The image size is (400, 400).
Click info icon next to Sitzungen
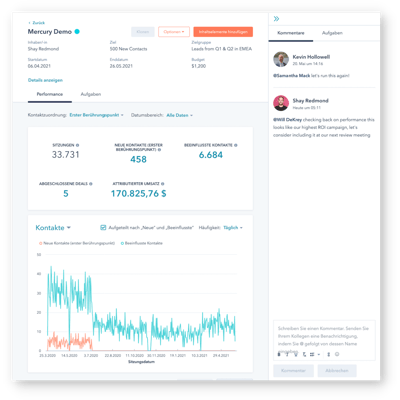click(x=78, y=145)
